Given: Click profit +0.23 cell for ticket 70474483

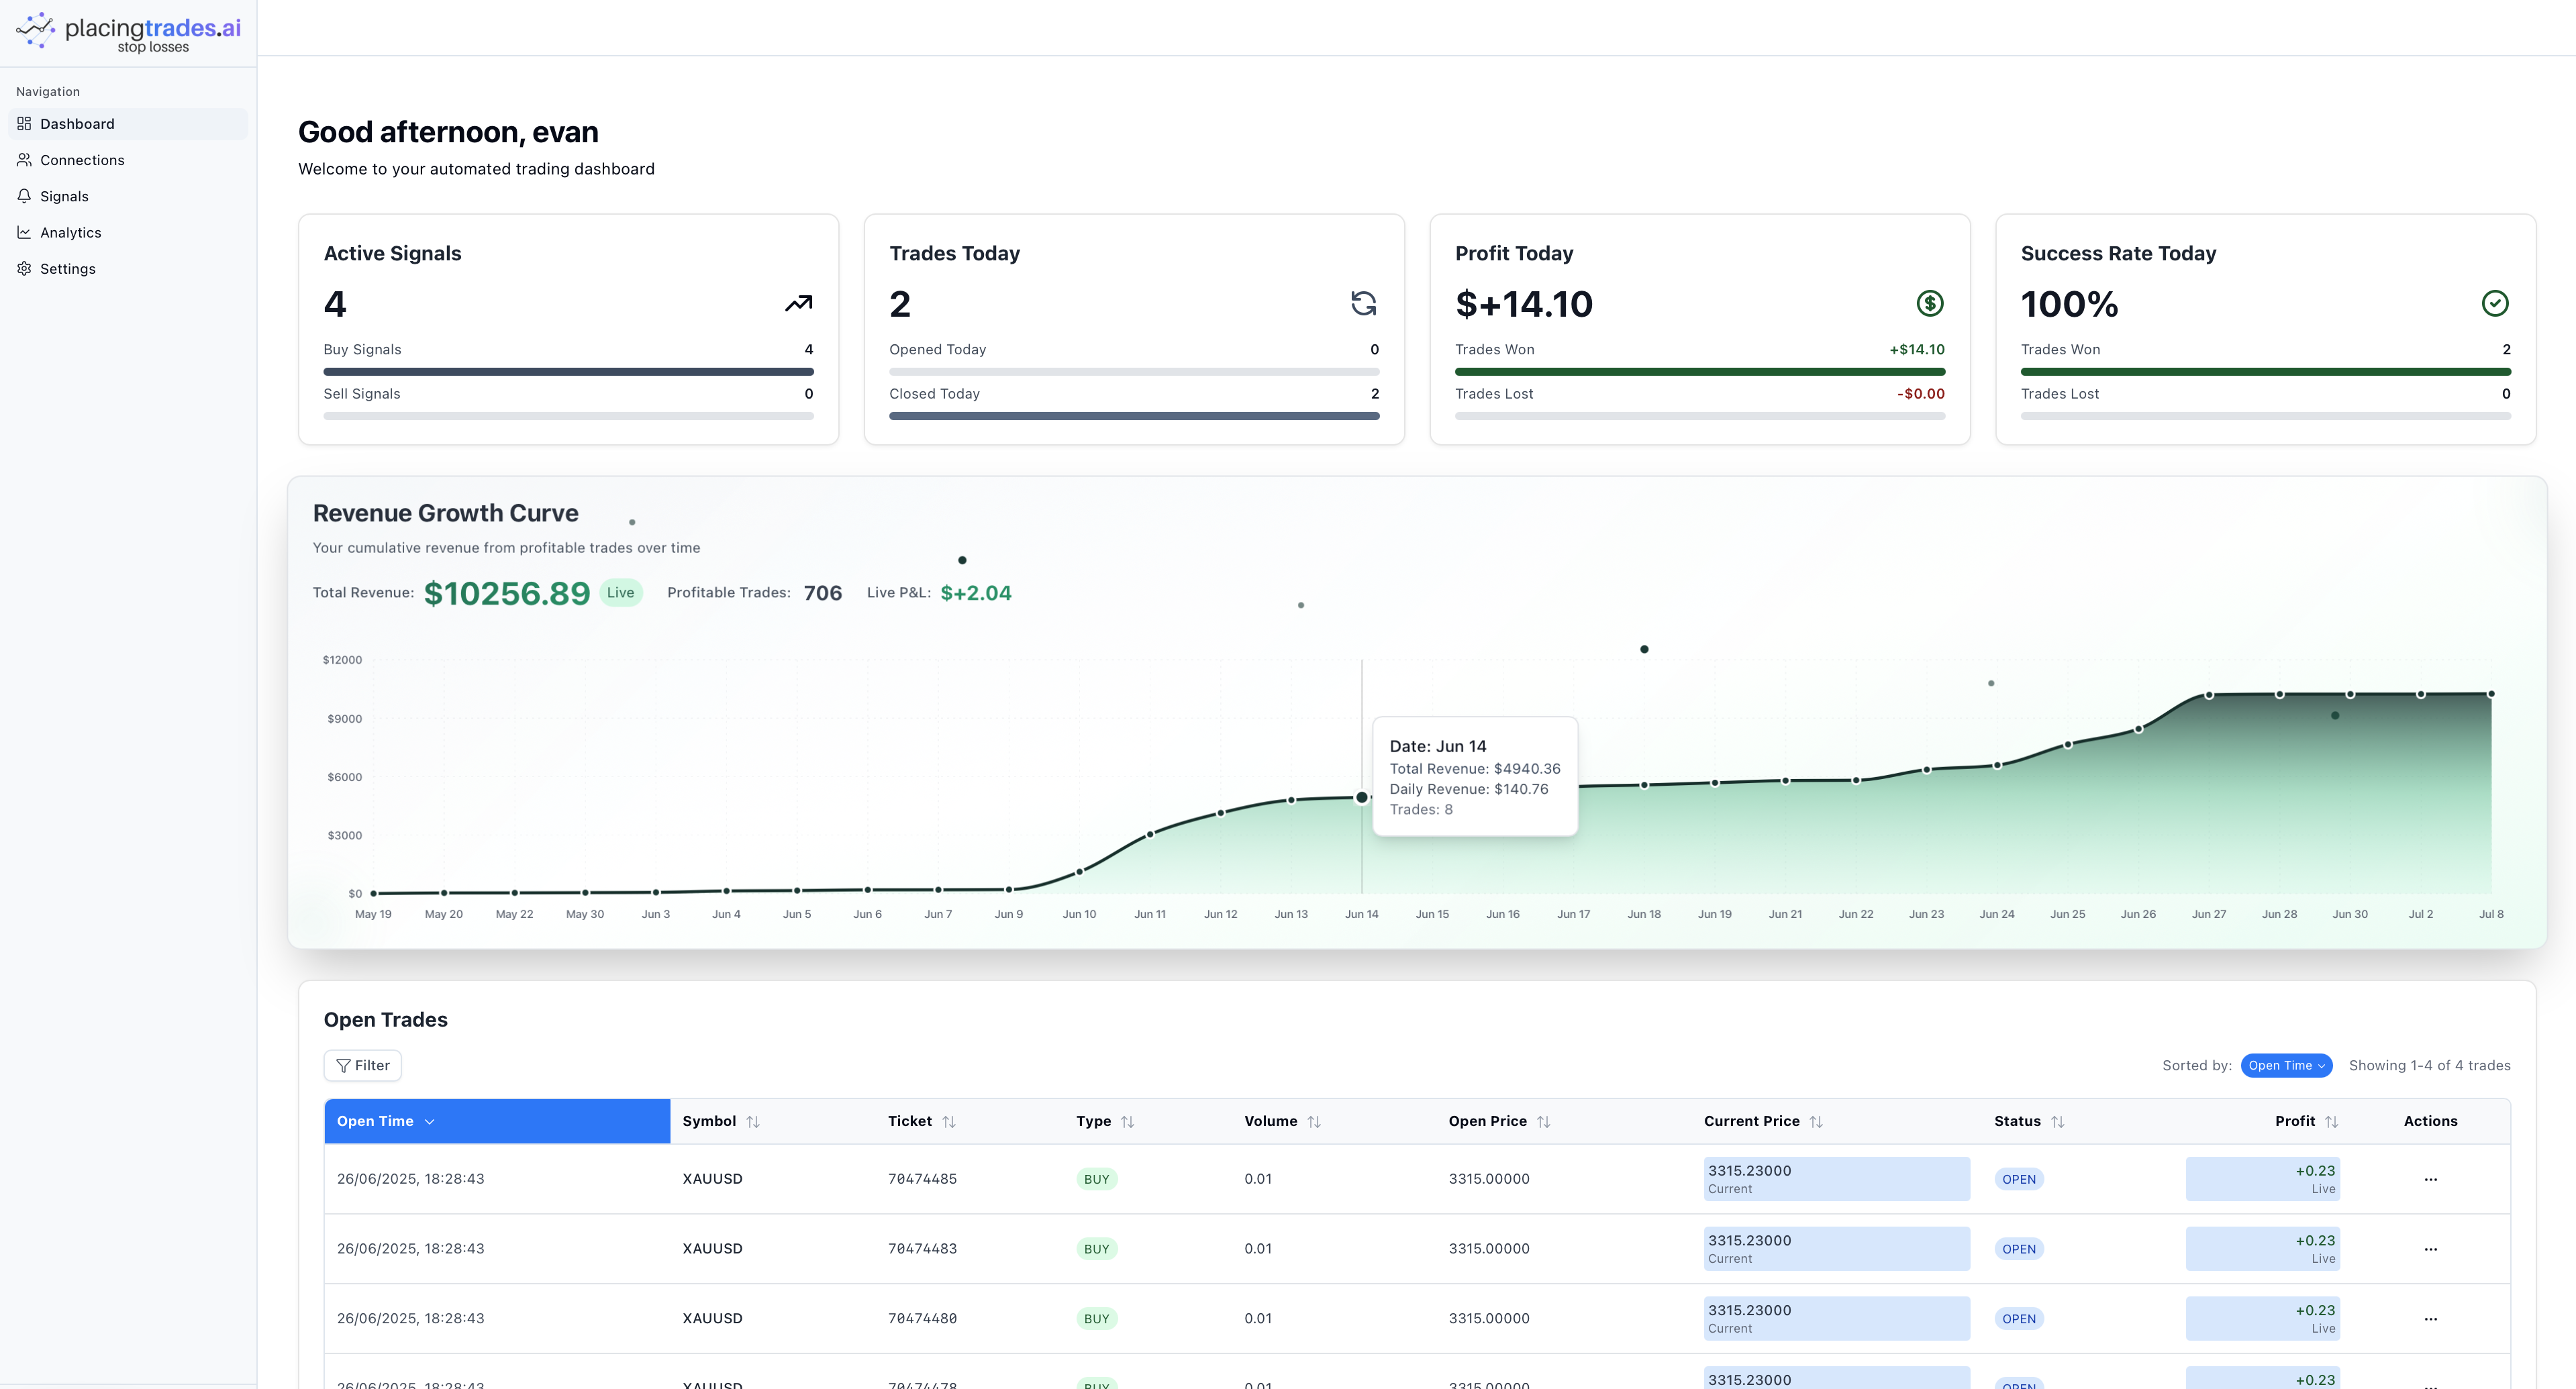Looking at the screenshot, I should pyautogui.click(x=2262, y=1250).
